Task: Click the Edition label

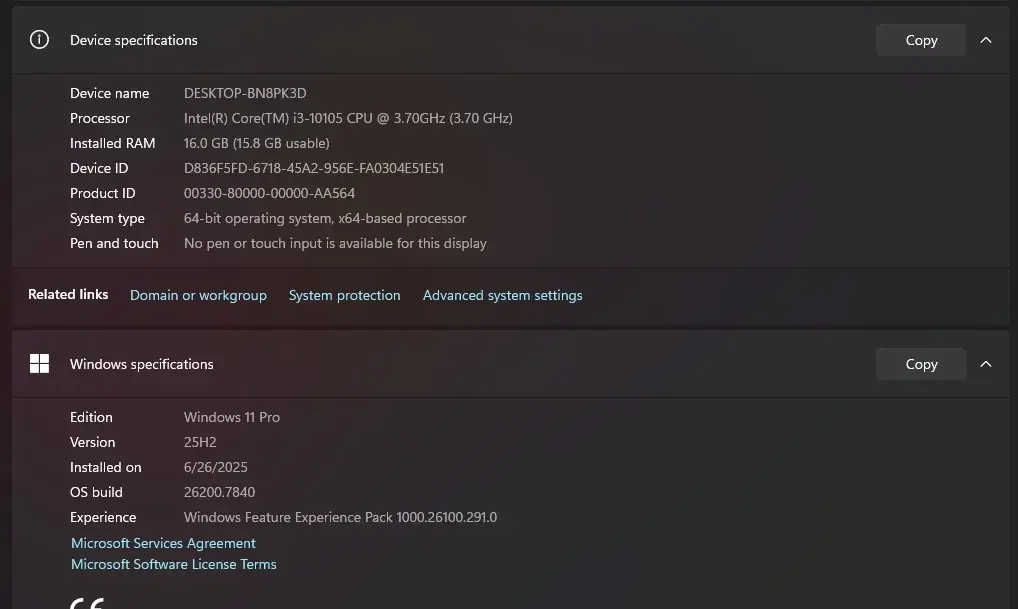Action: point(91,417)
